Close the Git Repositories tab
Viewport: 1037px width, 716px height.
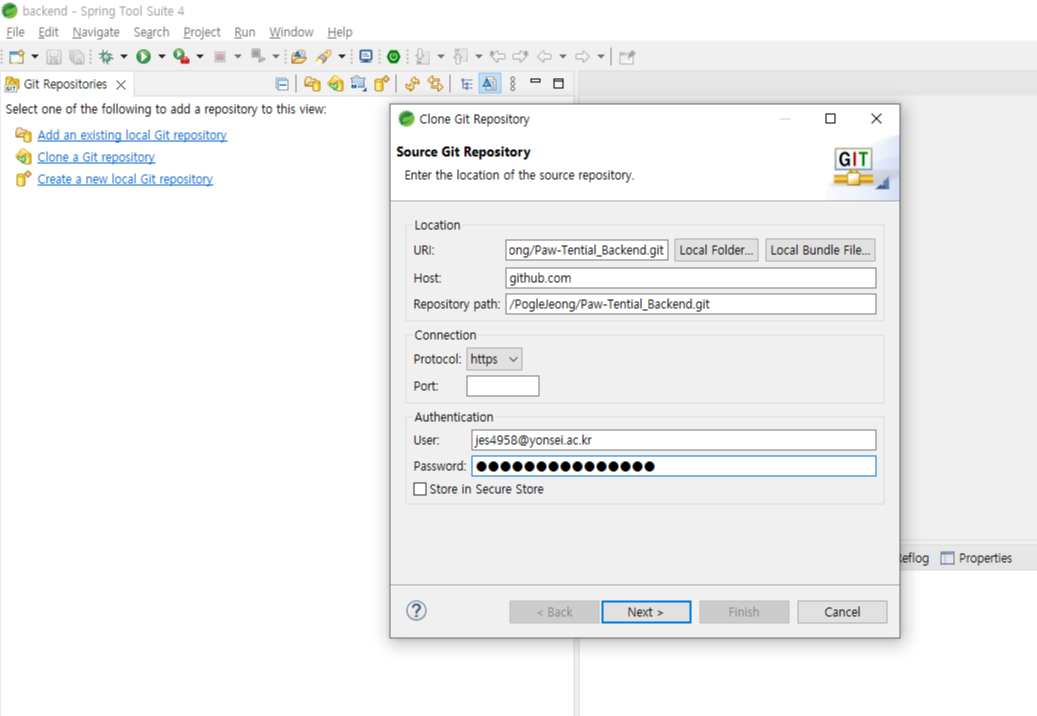(121, 85)
